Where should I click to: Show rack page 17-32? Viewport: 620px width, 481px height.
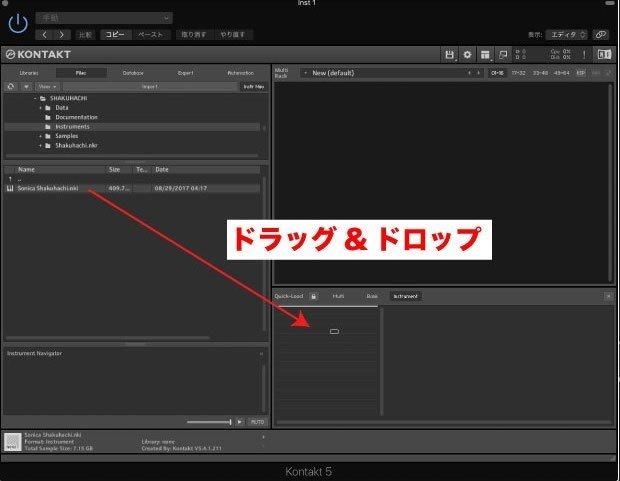pos(518,73)
